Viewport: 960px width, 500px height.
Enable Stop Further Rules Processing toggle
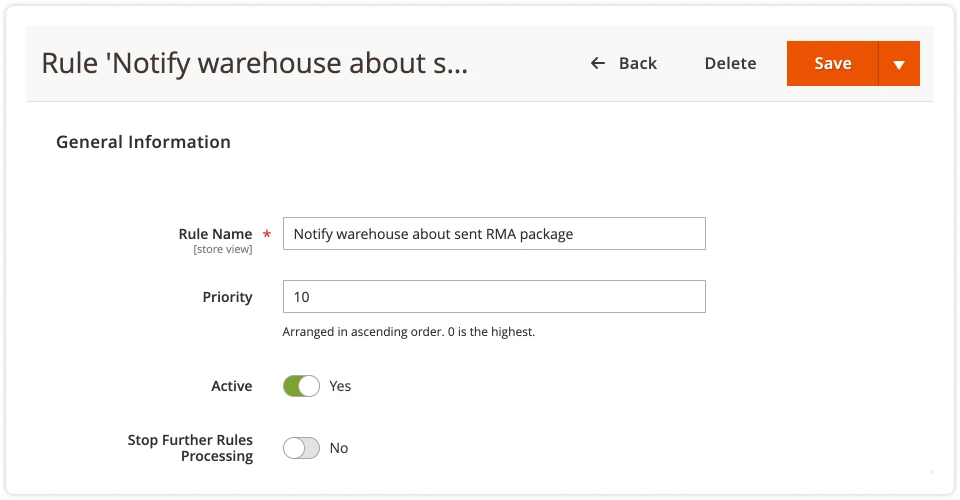[x=301, y=448]
